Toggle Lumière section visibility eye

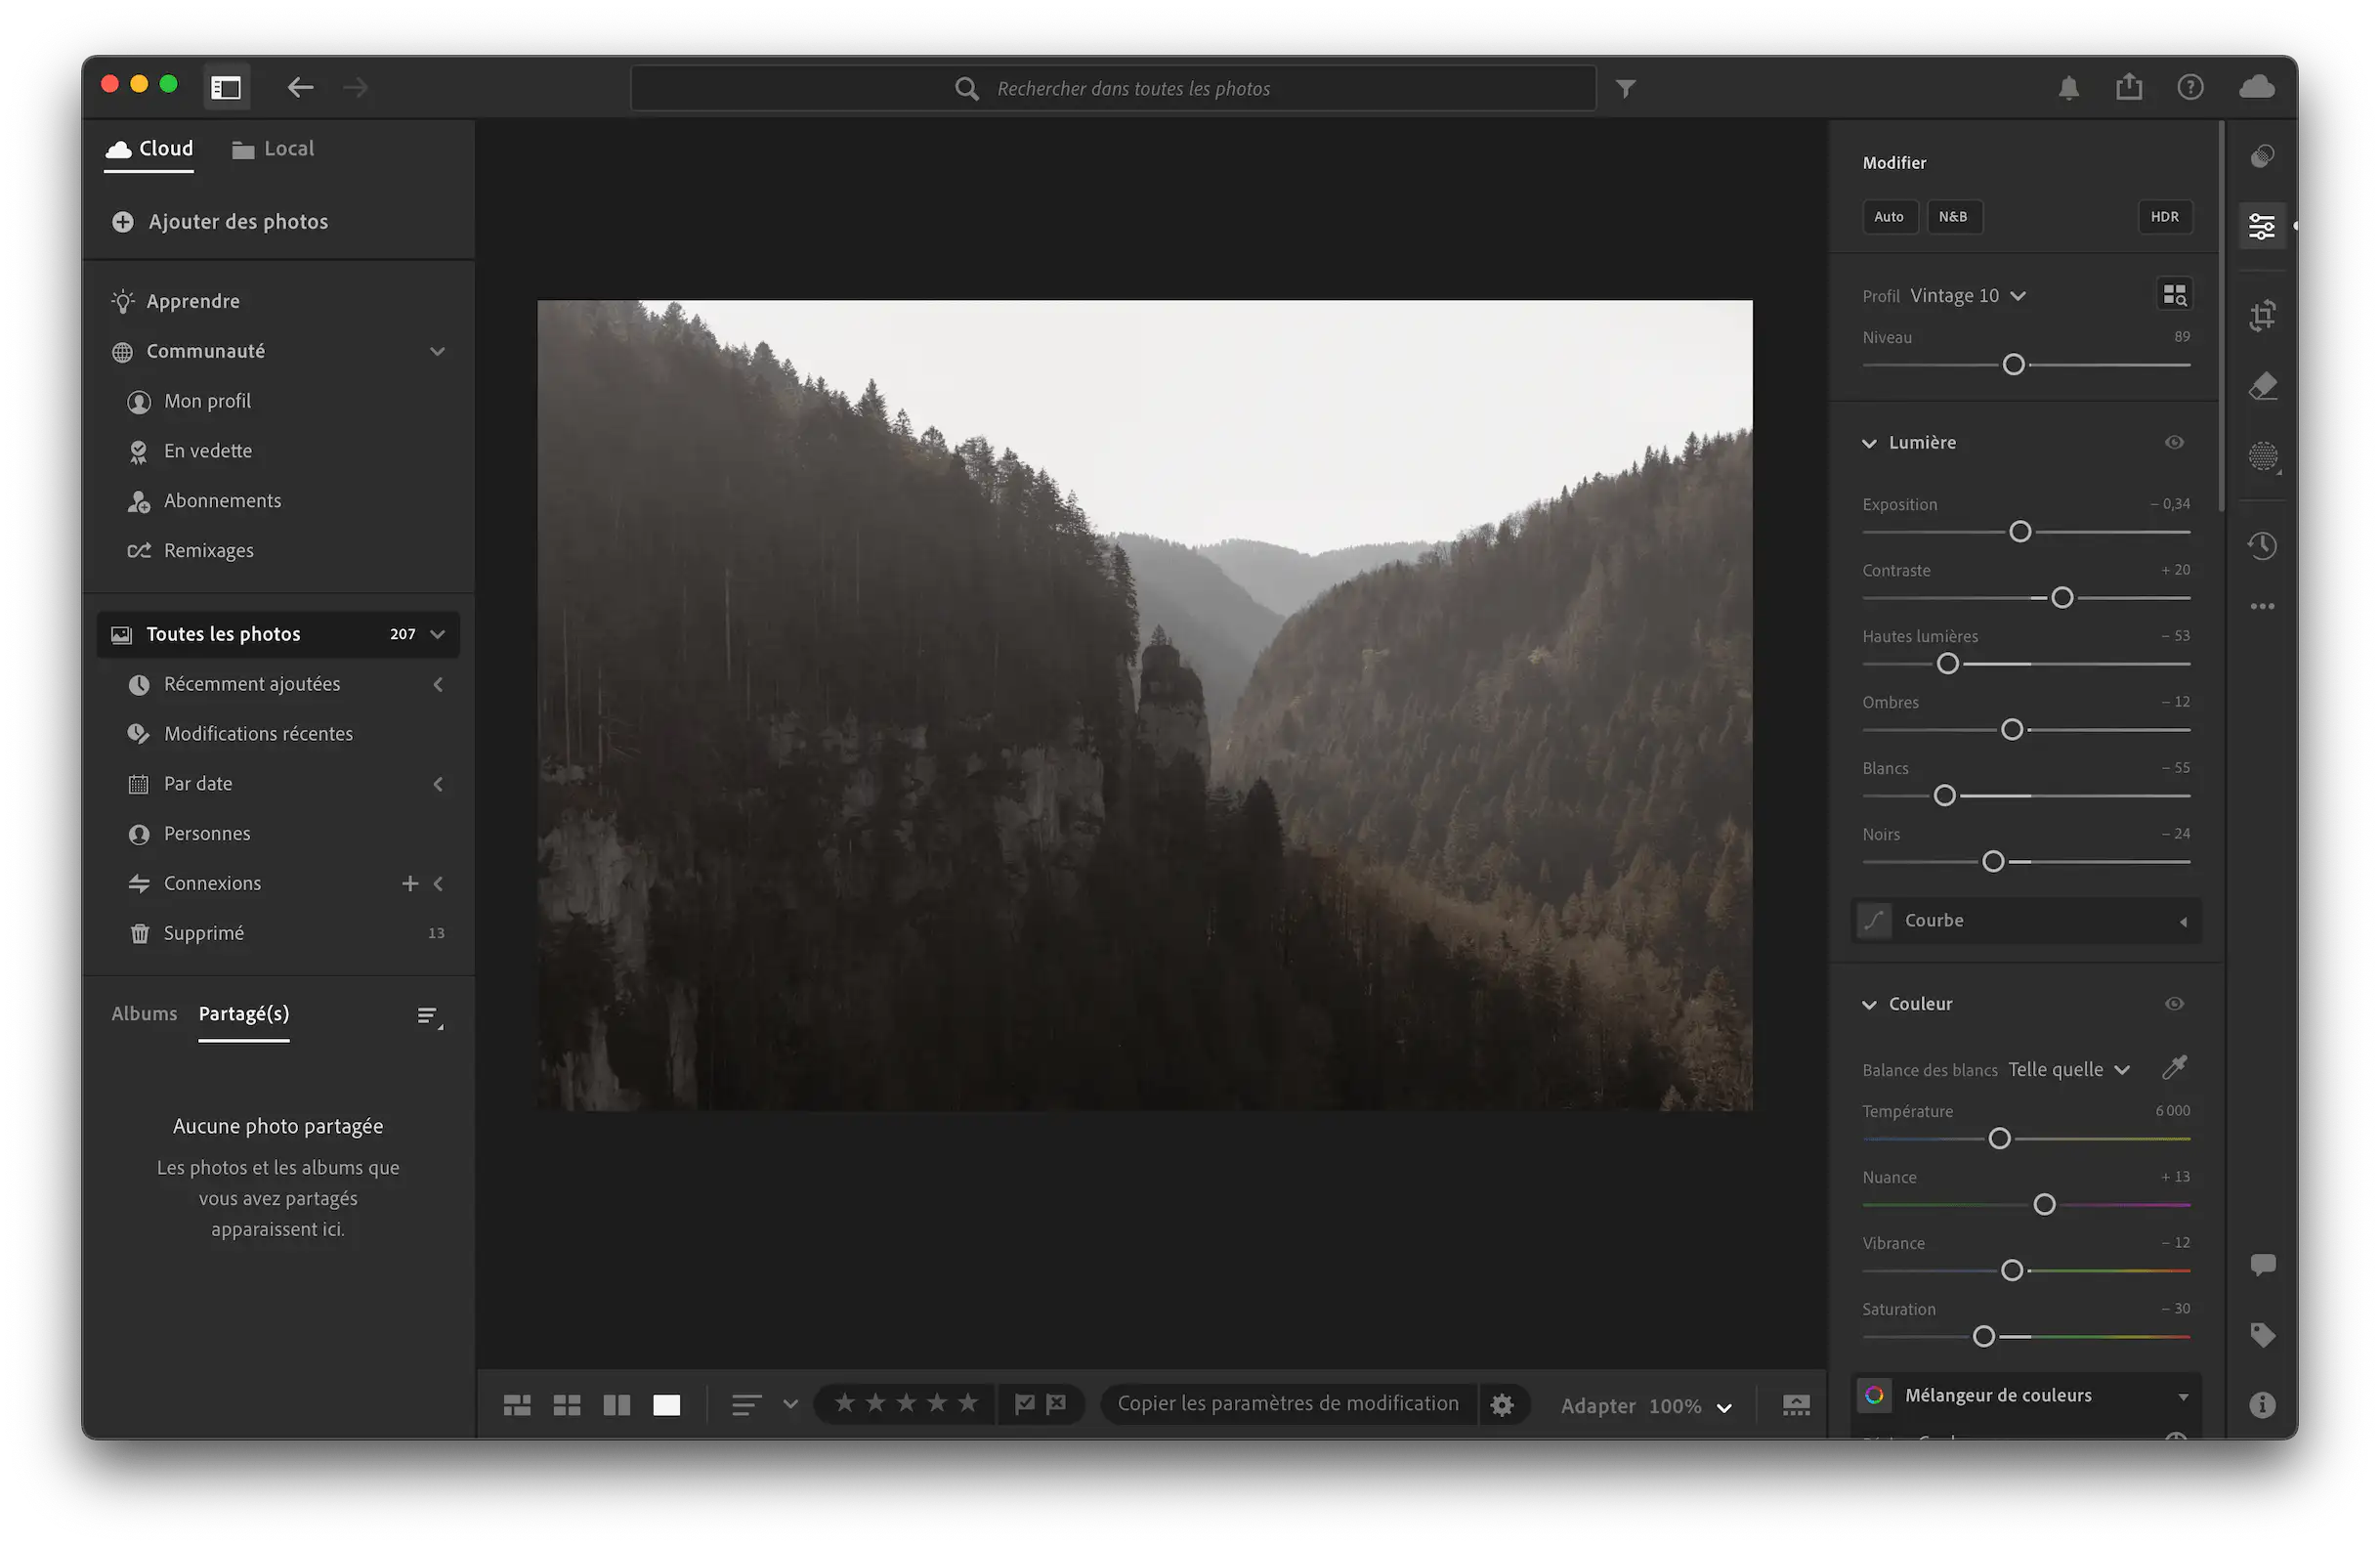click(x=2174, y=442)
